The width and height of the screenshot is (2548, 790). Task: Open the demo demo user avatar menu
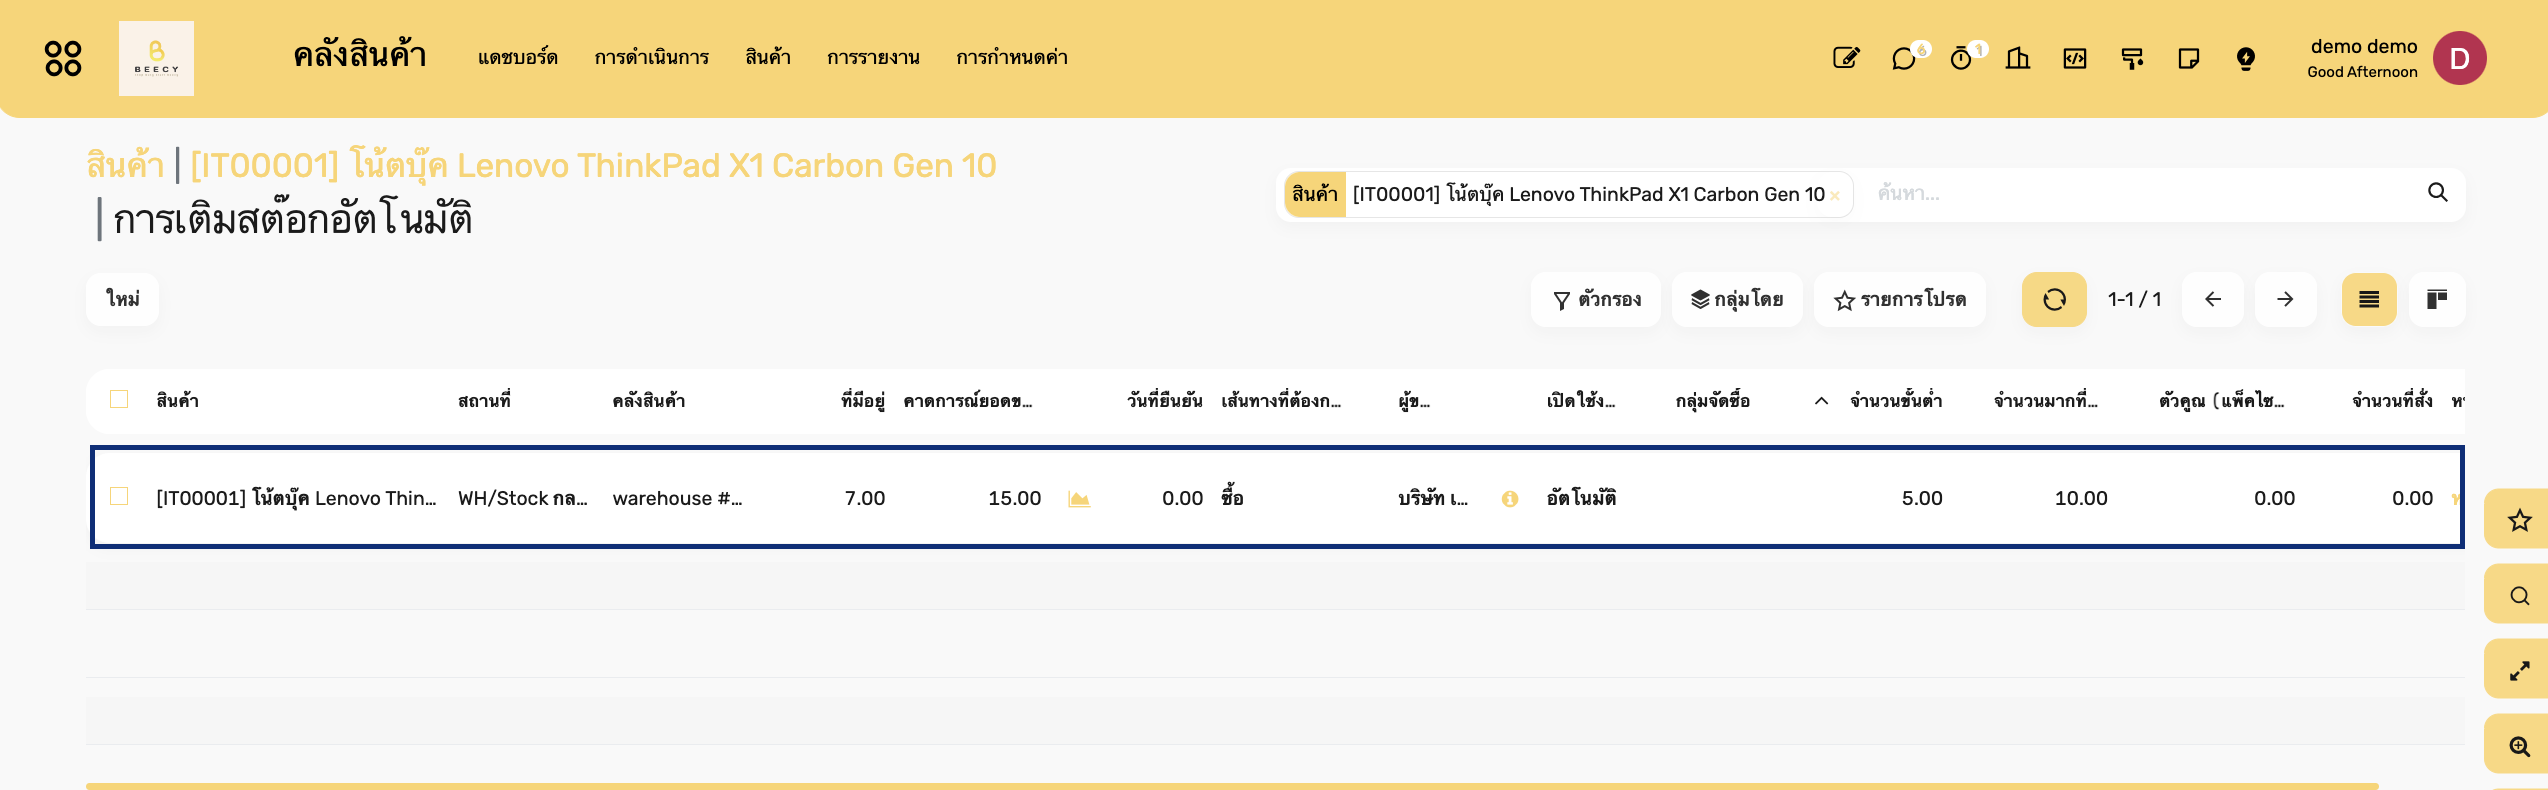(2459, 58)
